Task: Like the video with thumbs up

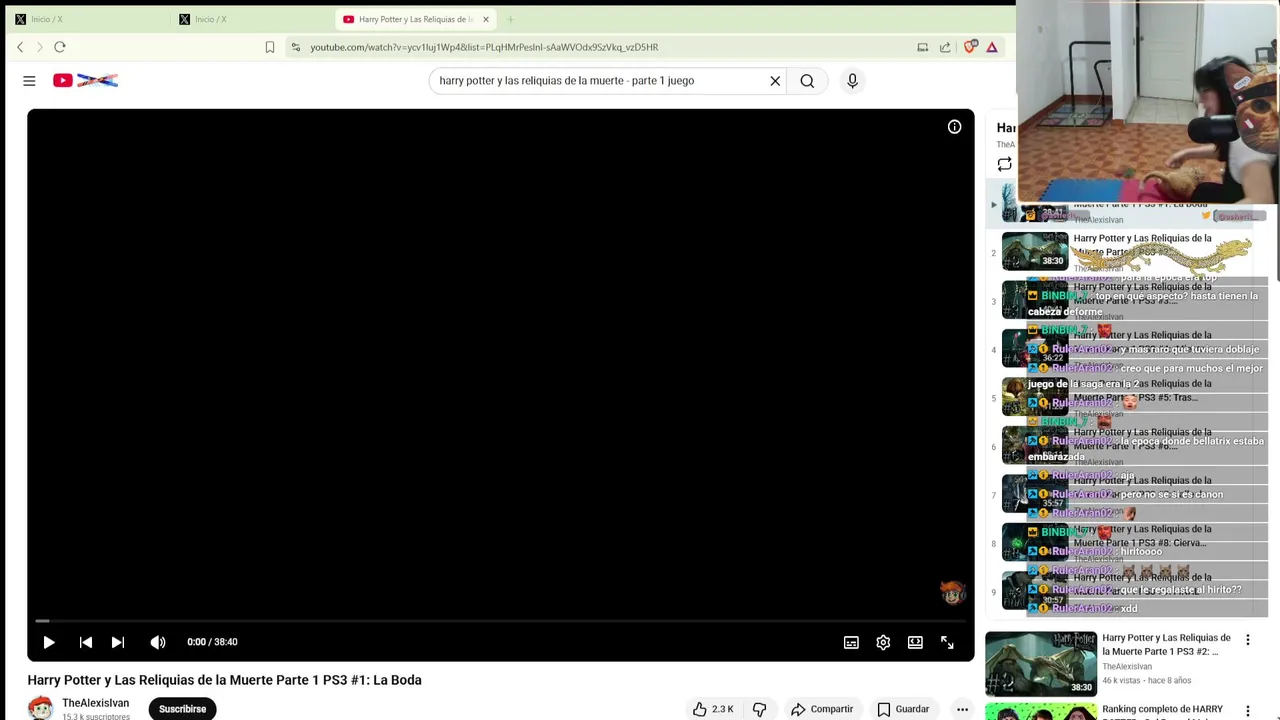Action: click(x=713, y=709)
